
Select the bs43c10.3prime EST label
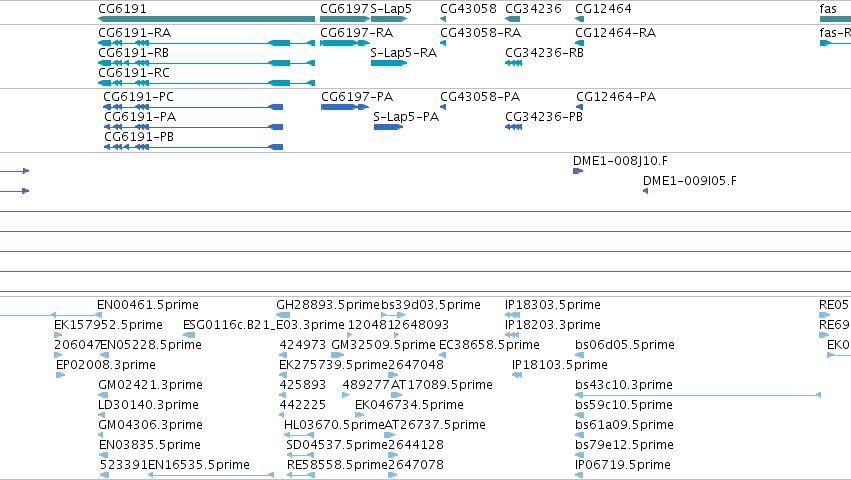pyautogui.click(x=624, y=385)
